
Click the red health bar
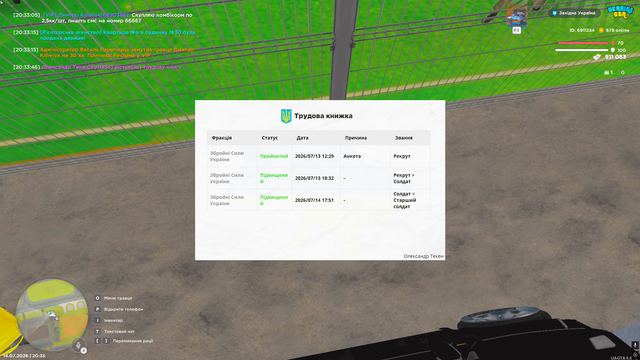(583, 43)
